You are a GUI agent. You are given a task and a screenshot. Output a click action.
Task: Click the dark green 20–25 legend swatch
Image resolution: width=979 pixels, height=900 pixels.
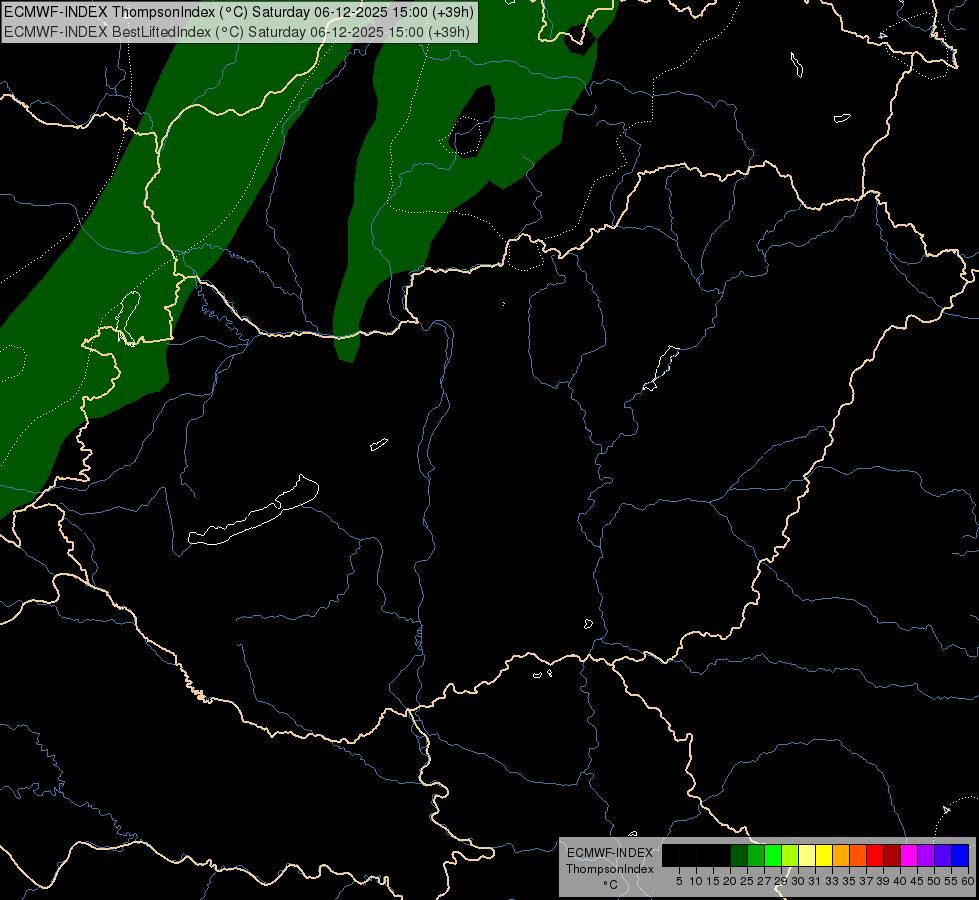[739, 855]
